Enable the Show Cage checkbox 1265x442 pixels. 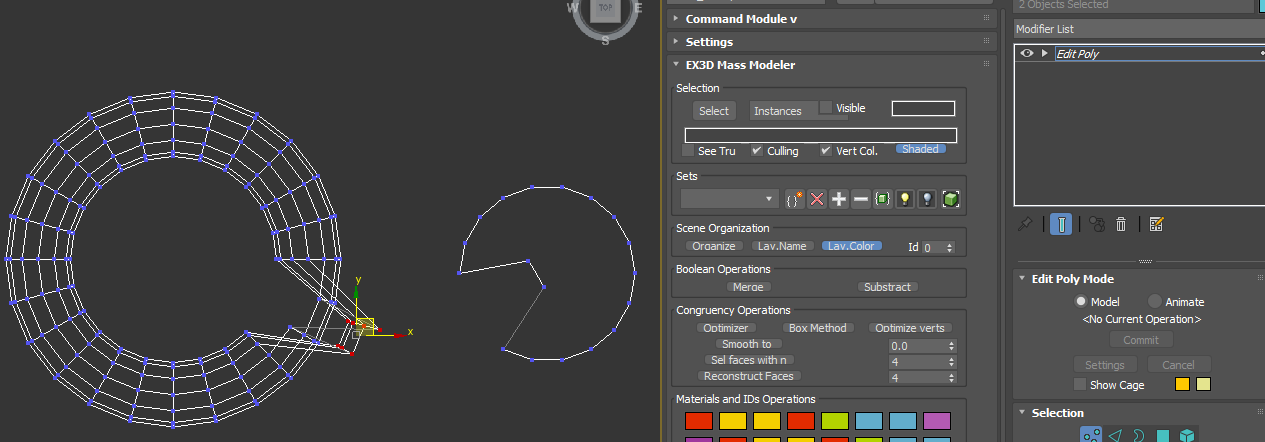coord(1080,384)
